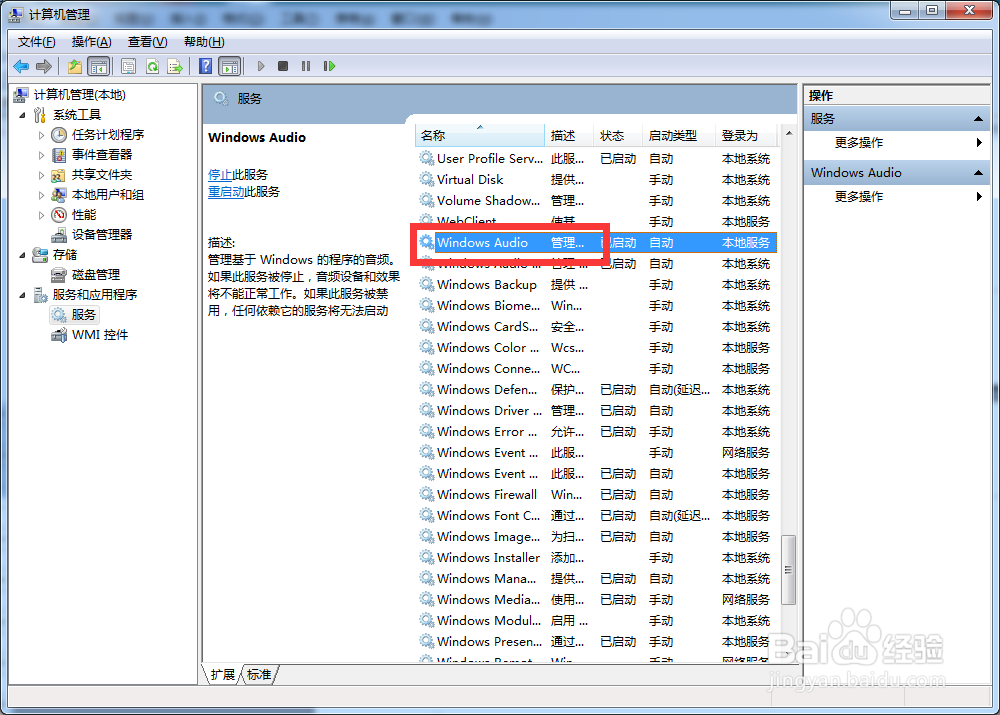This screenshot has height=715, width=1000.
Task: Click the Pause service icon
Action: (306, 66)
